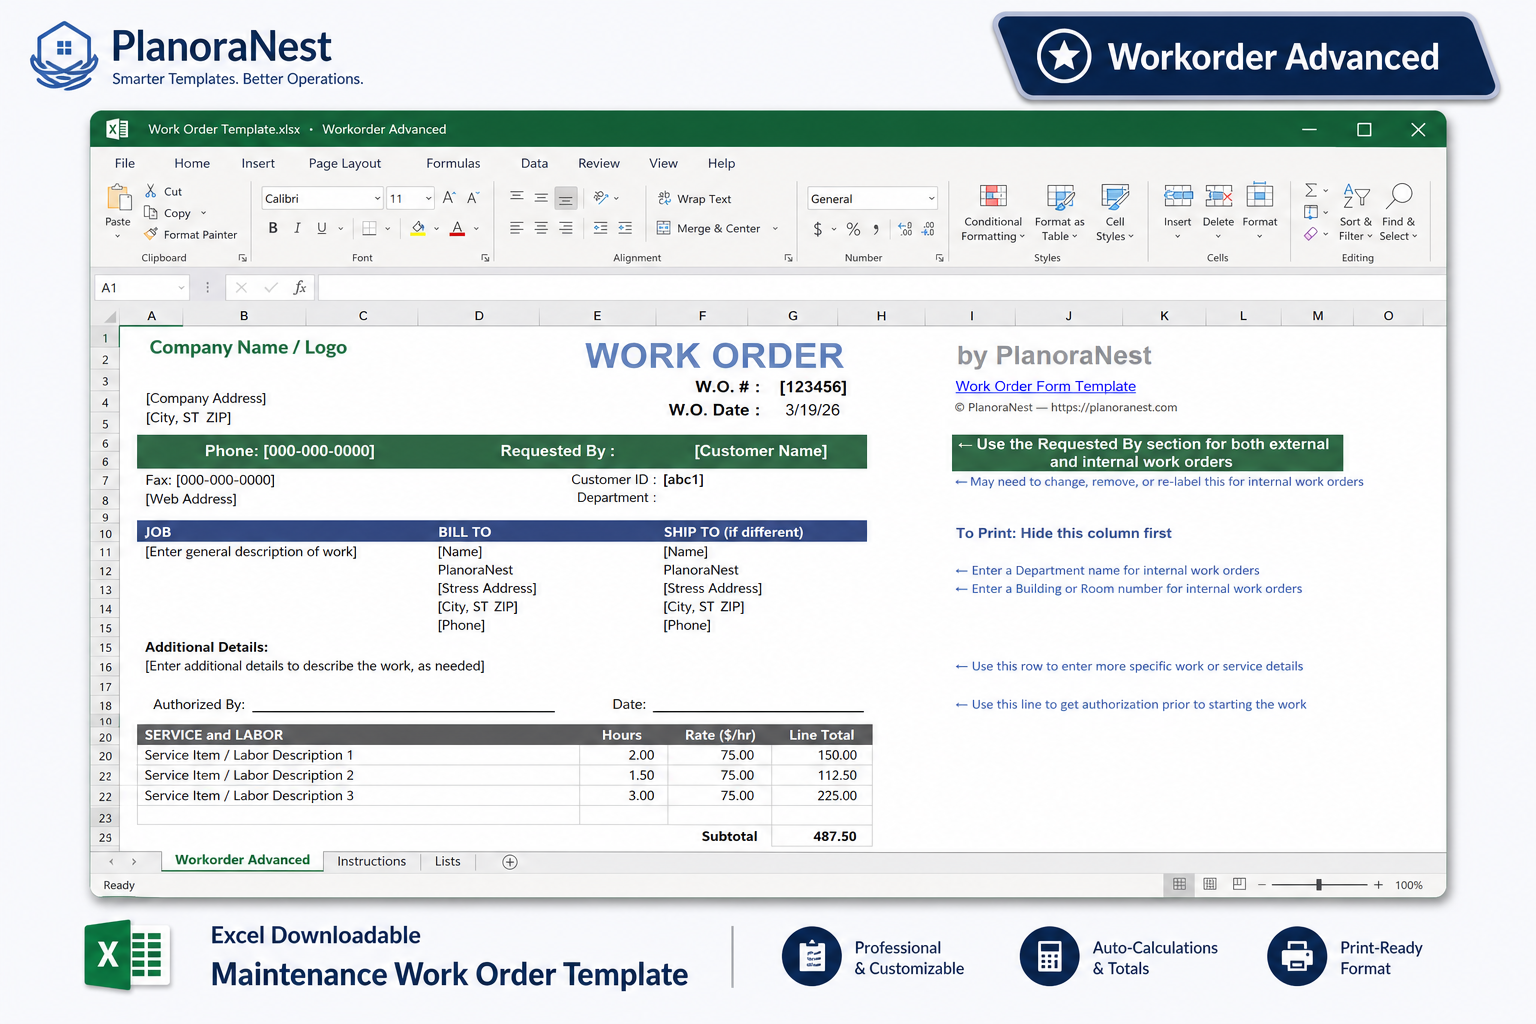Click the Accounting dollar format icon
The width and height of the screenshot is (1536, 1024).
pyautogui.click(x=818, y=229)
